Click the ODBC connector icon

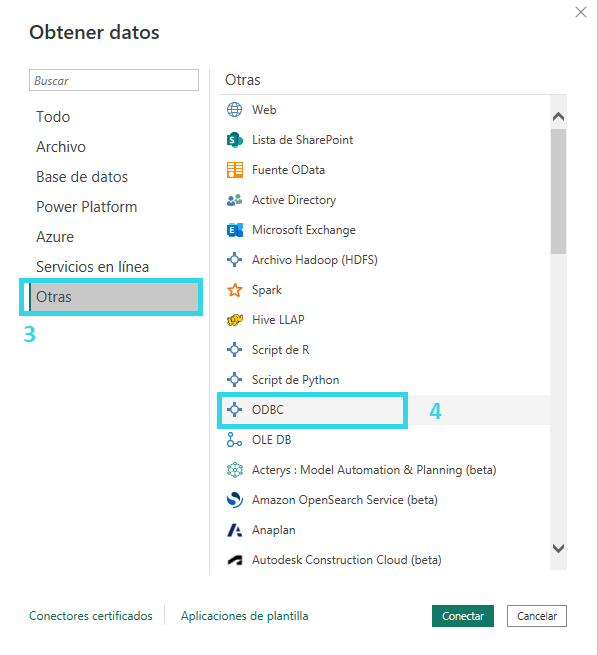pyautogui.click(x=234, y=410)
